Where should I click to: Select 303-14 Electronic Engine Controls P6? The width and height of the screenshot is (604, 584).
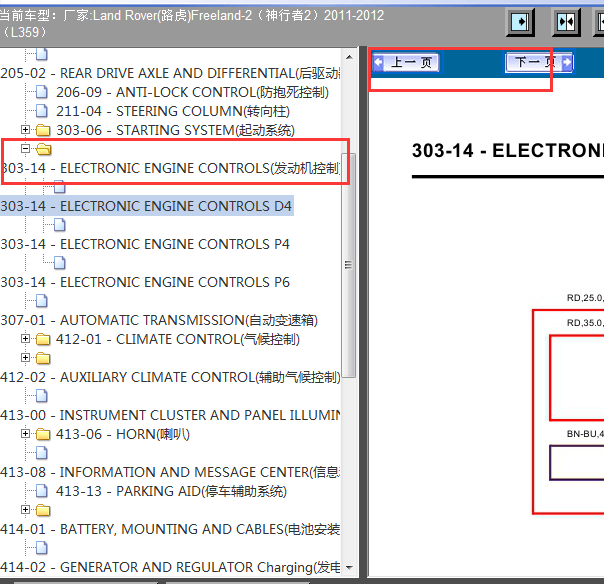[x=145, y=282]
